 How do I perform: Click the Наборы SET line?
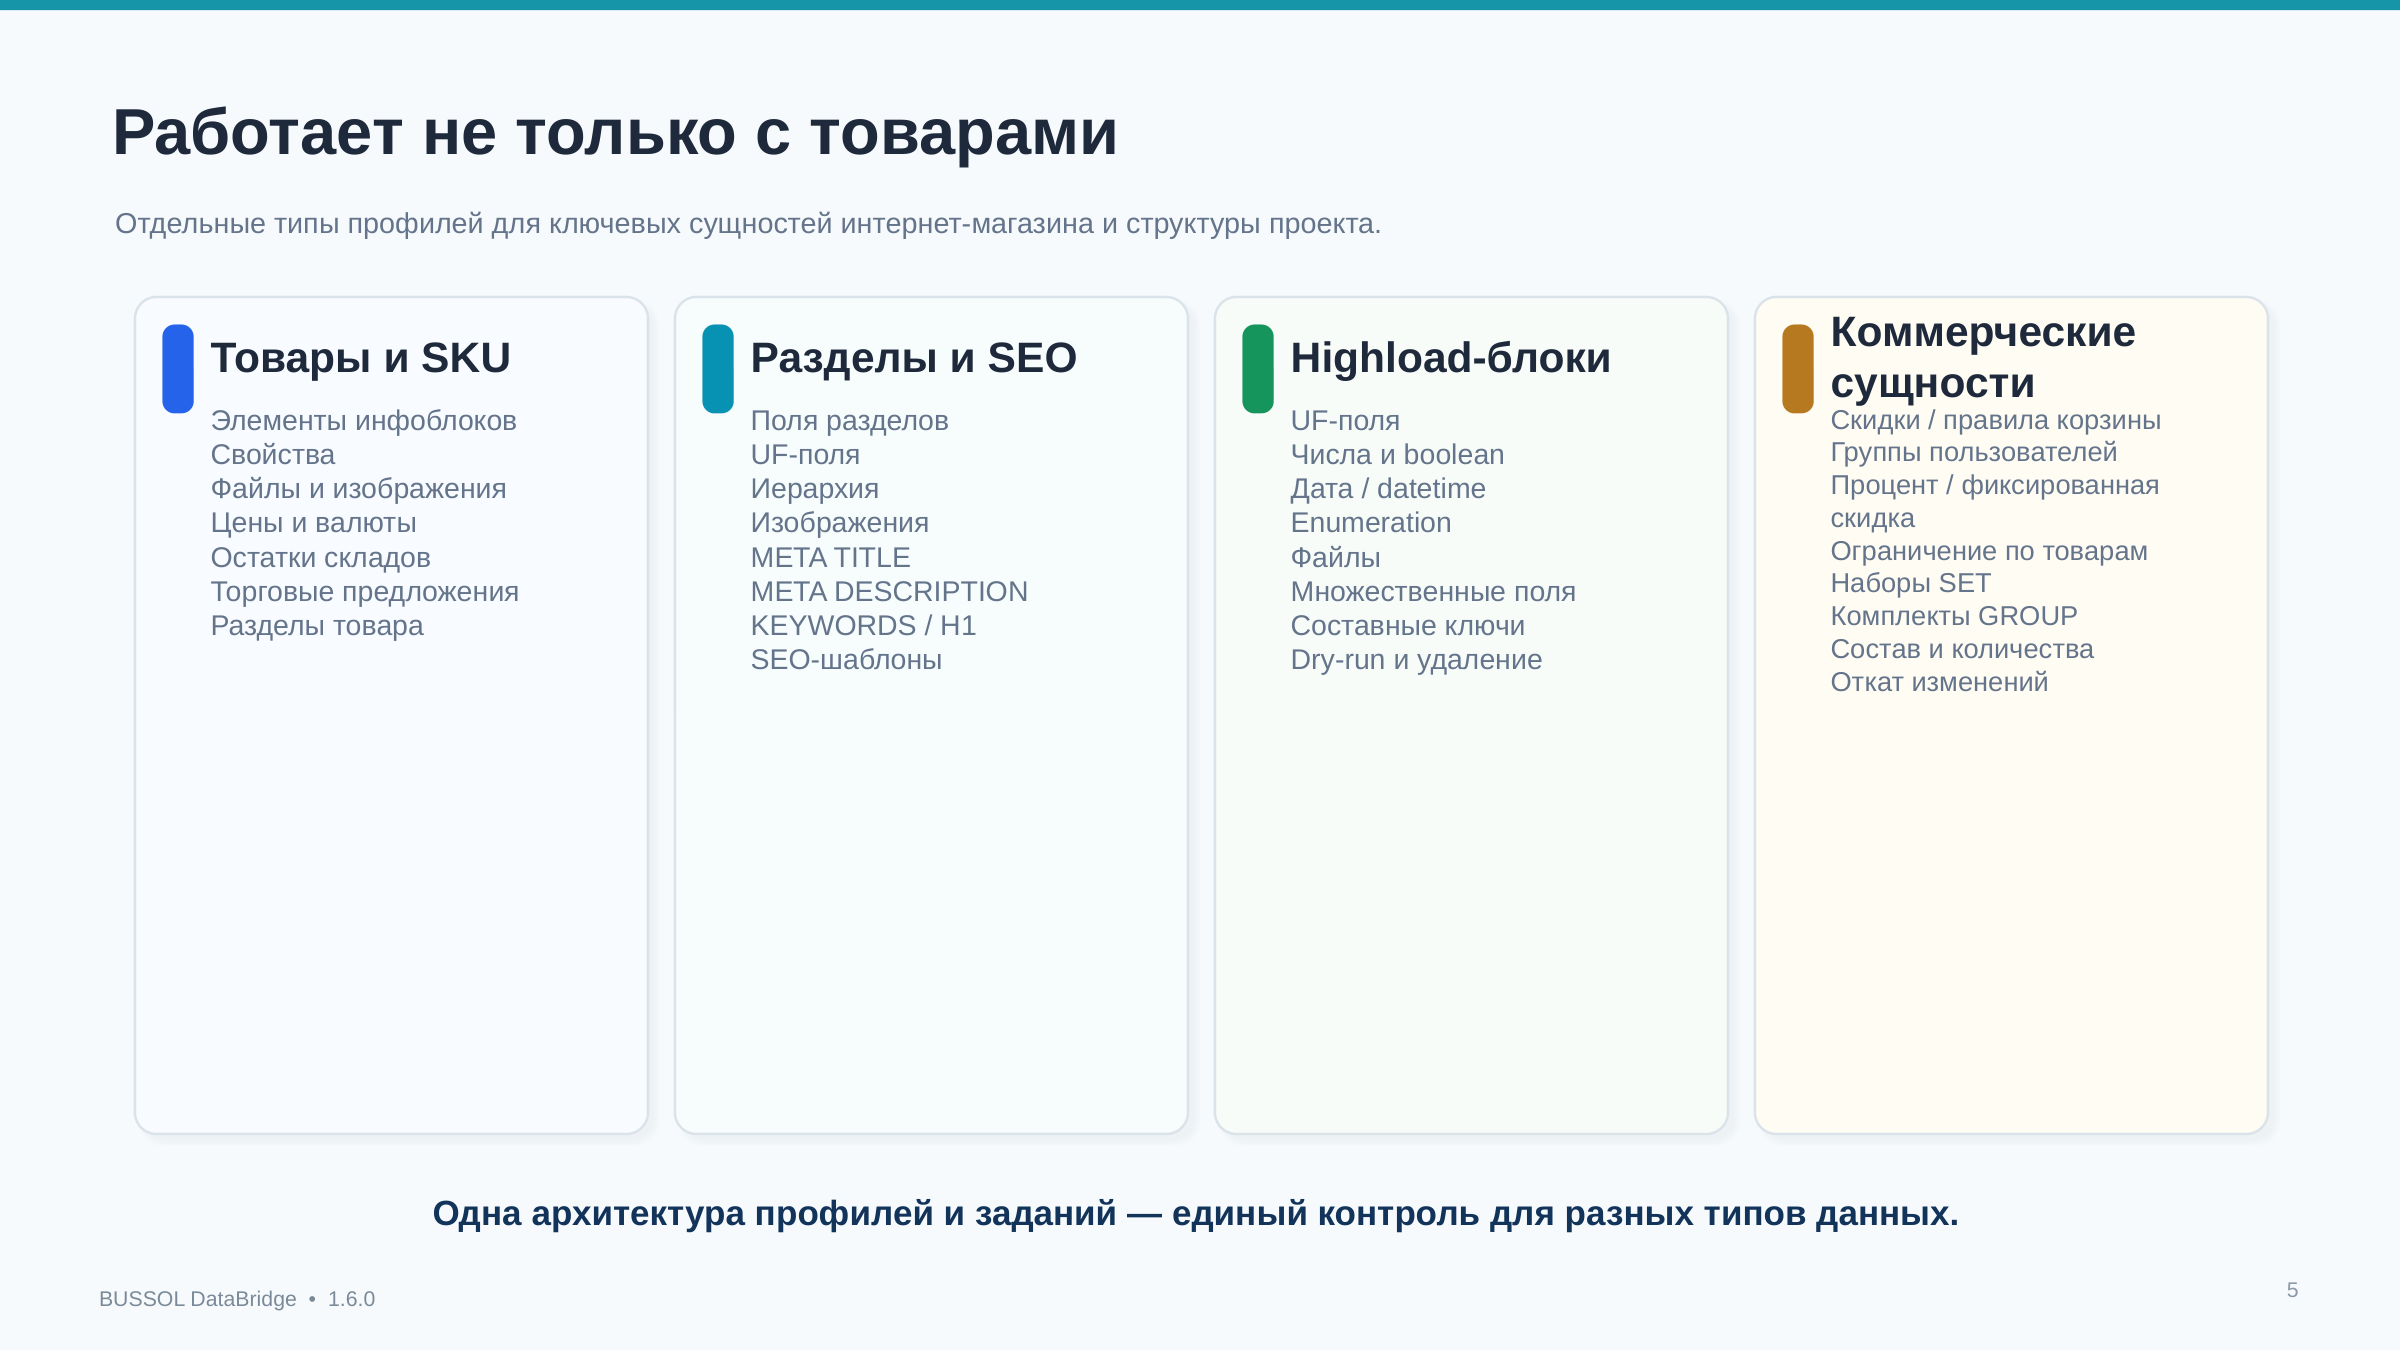tap(1910, 583)
